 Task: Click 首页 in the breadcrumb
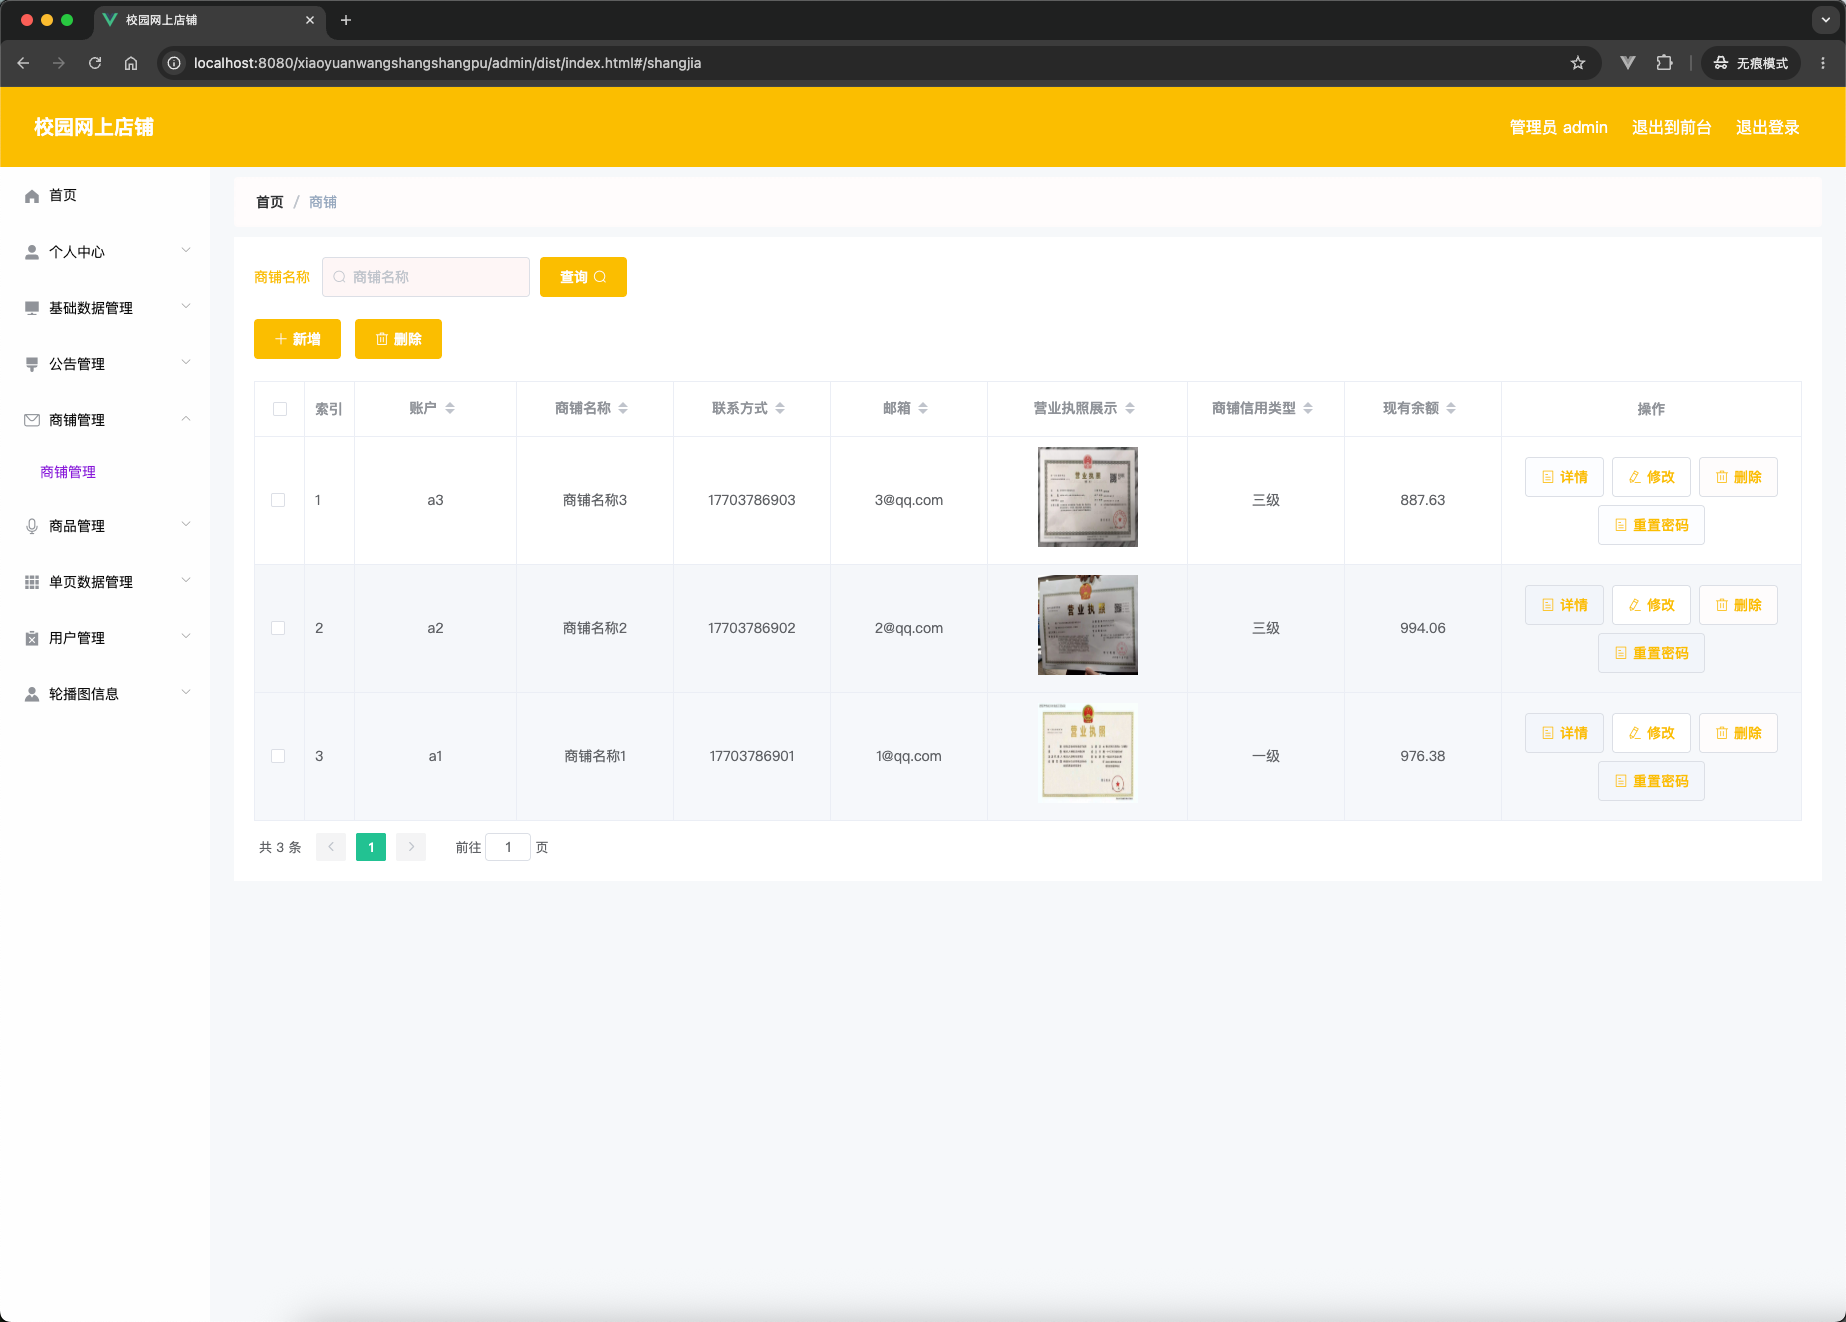tap(270, 202)
